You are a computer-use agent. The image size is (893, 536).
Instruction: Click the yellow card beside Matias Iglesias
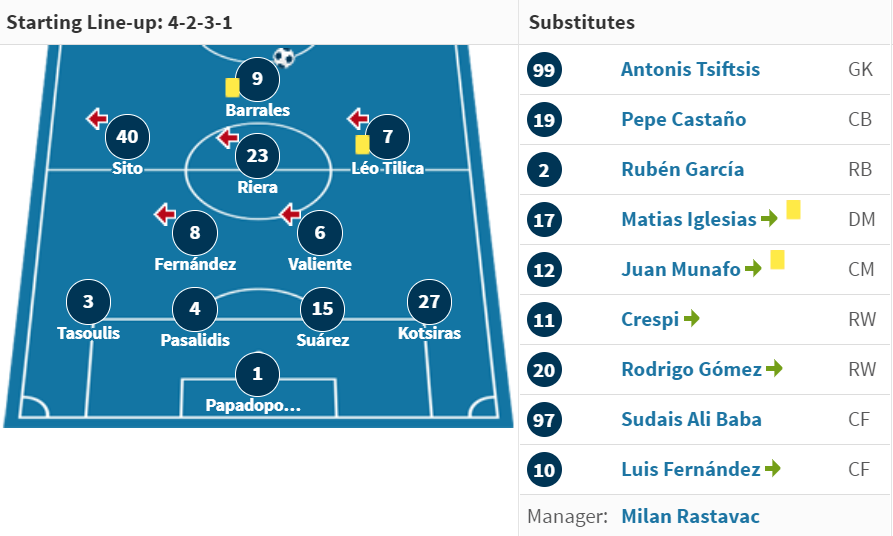click(x=793, y=210)
